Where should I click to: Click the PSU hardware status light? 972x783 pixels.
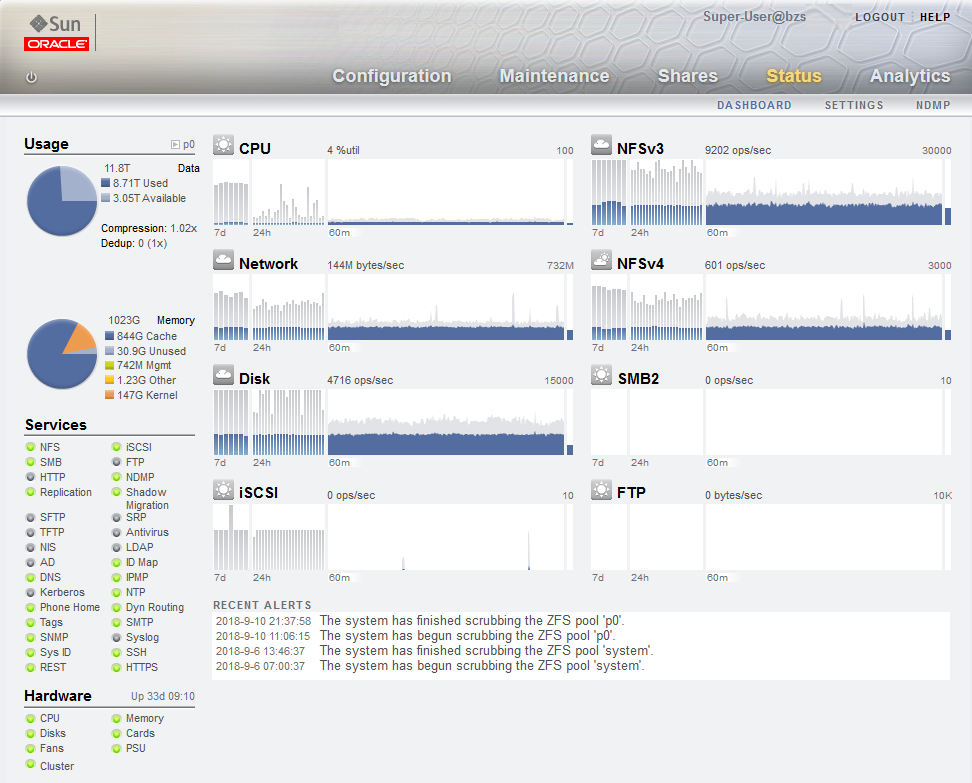click(116, 748)
